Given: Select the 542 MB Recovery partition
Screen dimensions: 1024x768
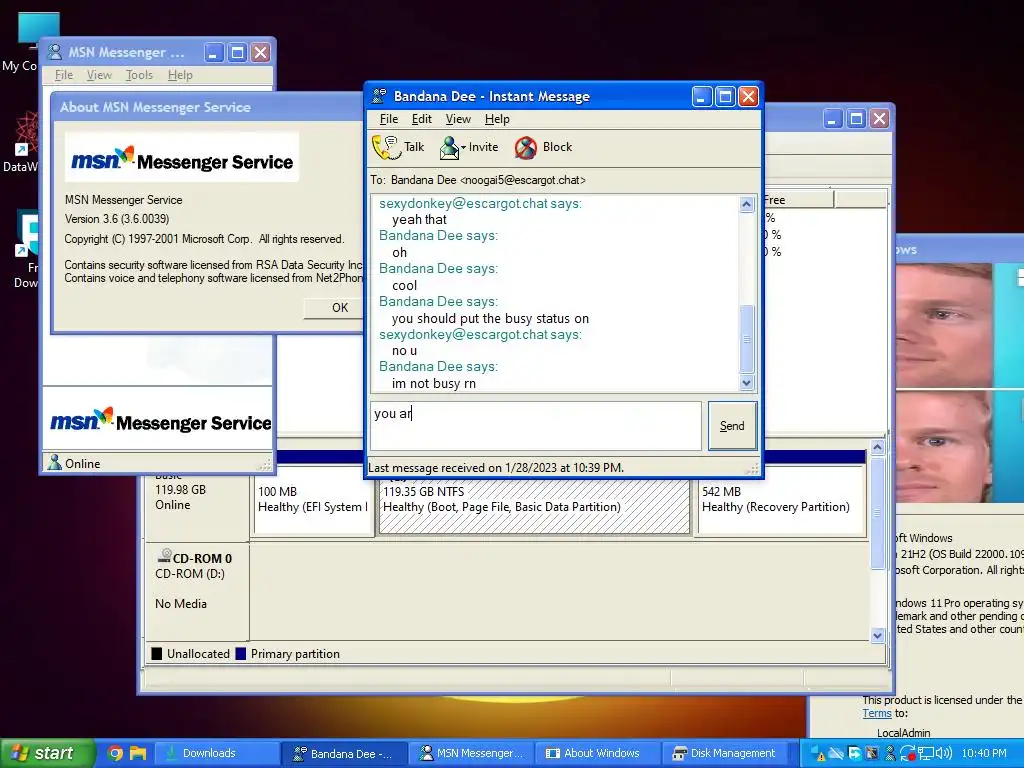Looking at the screenshot, I should coord(781,500).
